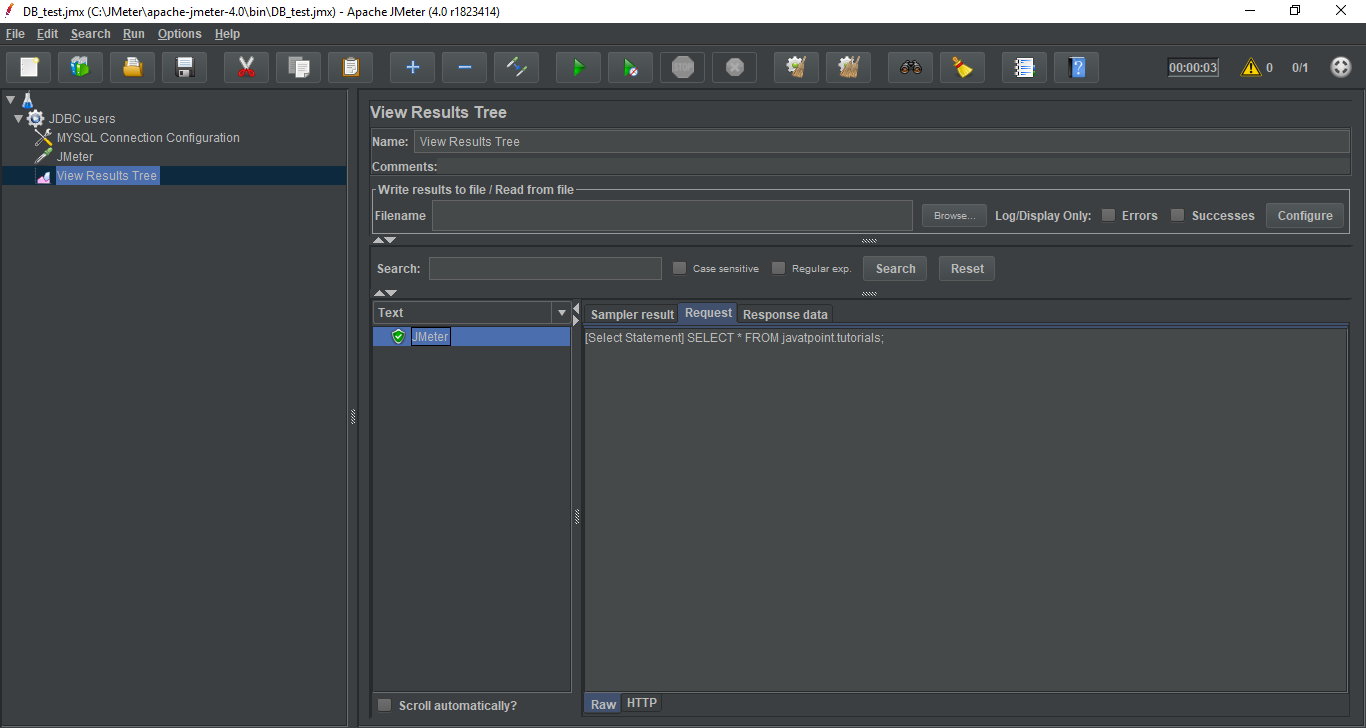Open the File menu
Screen dimensions: 1366x728
15,34
